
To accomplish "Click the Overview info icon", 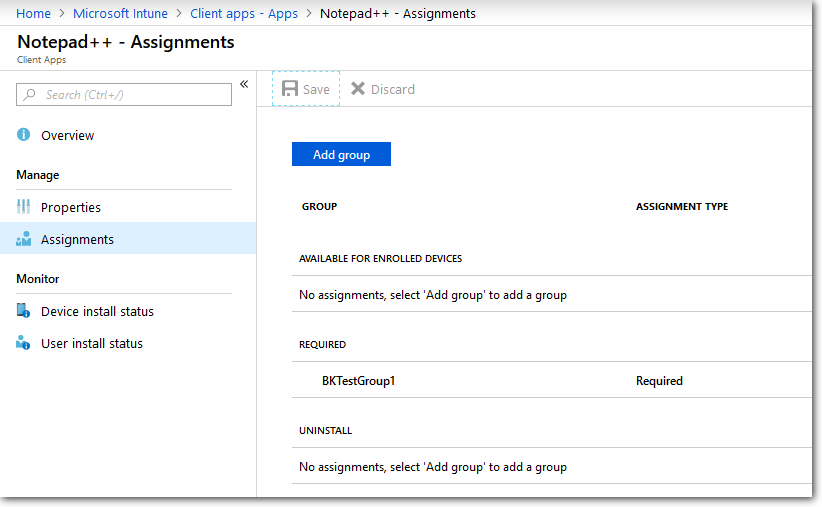I will click(x=24, y=135).
